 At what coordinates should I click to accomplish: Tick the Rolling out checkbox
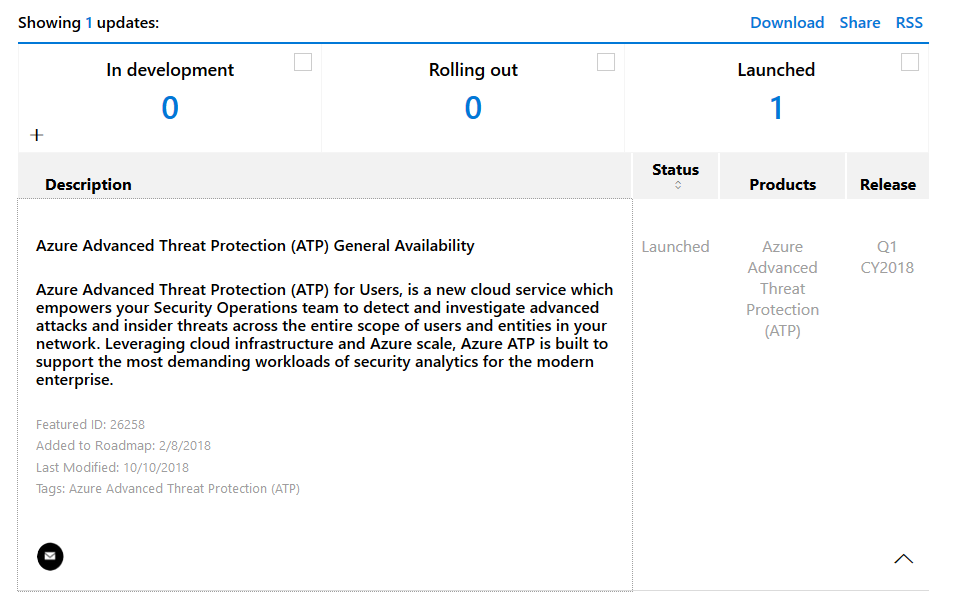click(606, 62)
